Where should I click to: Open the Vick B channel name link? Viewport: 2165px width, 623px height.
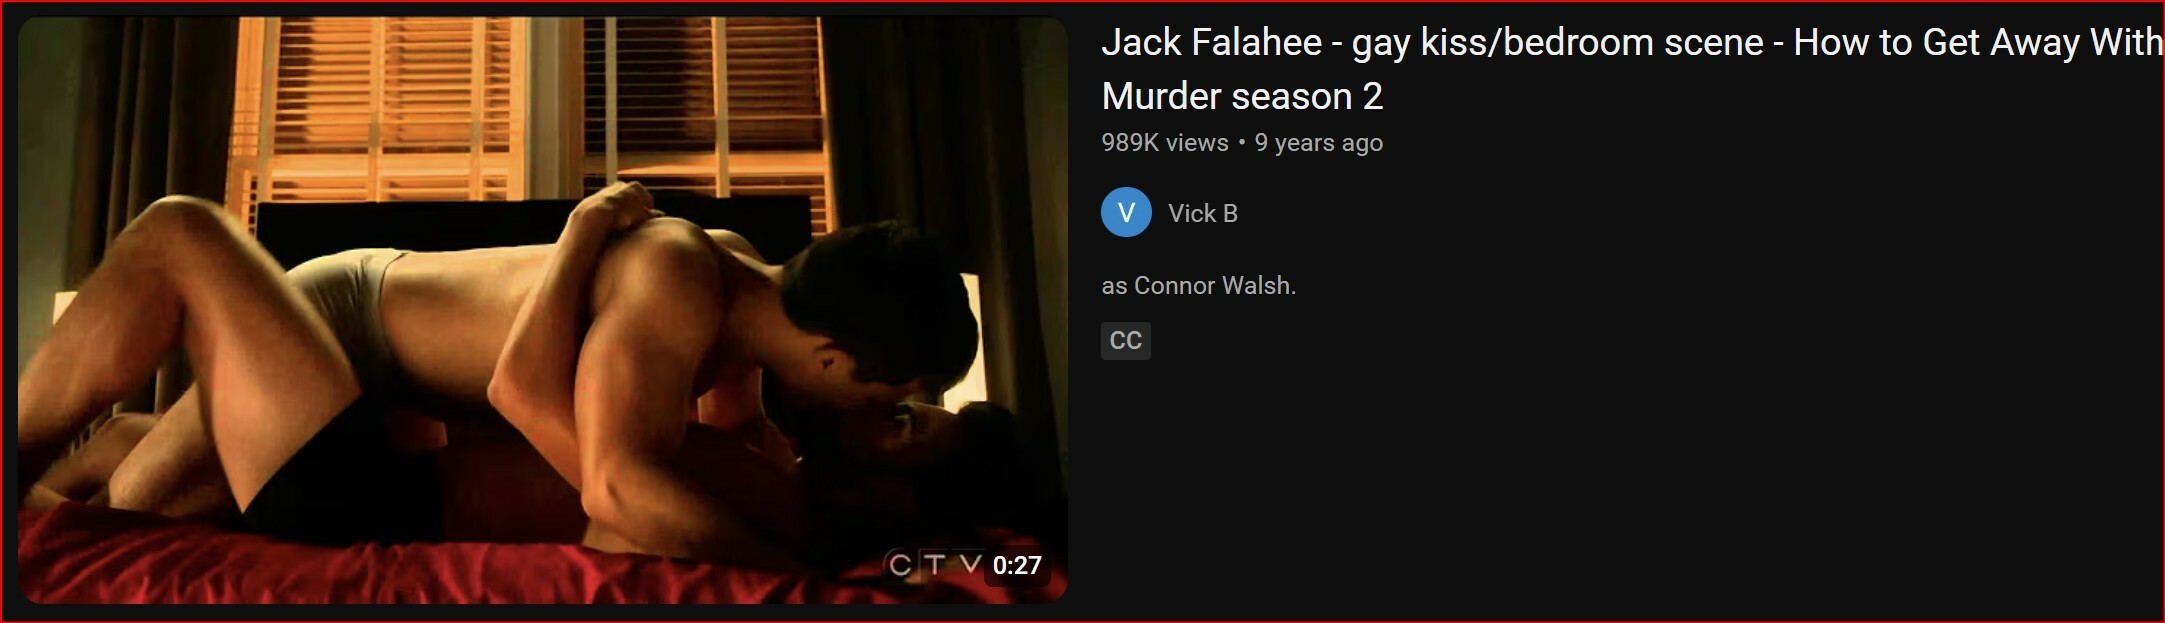click(1203, 213)
